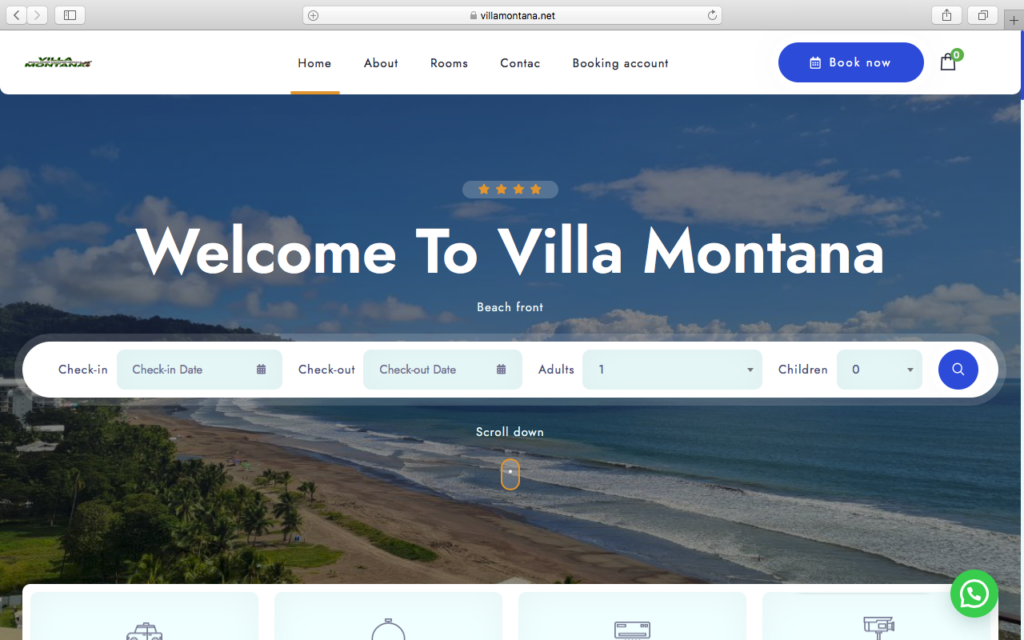Image resolution: width=1024 pixels, height=640 pixels.
Task: Click the Book now button
Action: tap(851, 63)
